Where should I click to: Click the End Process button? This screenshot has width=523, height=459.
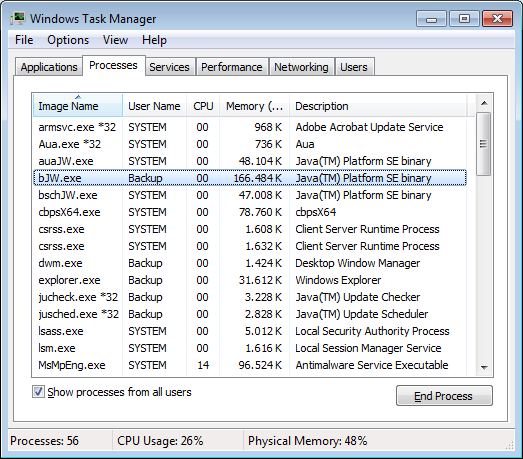click(x=444, y=396)
